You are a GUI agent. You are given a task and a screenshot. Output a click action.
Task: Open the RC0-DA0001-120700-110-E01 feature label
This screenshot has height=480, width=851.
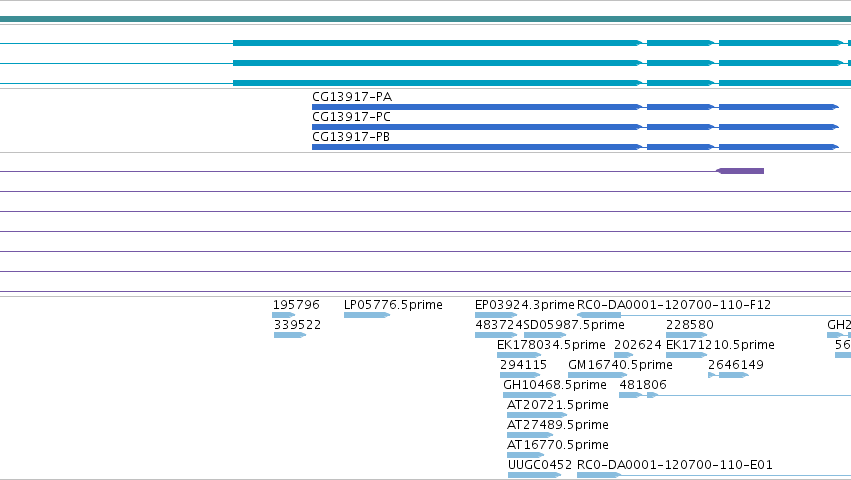[675, 465]
